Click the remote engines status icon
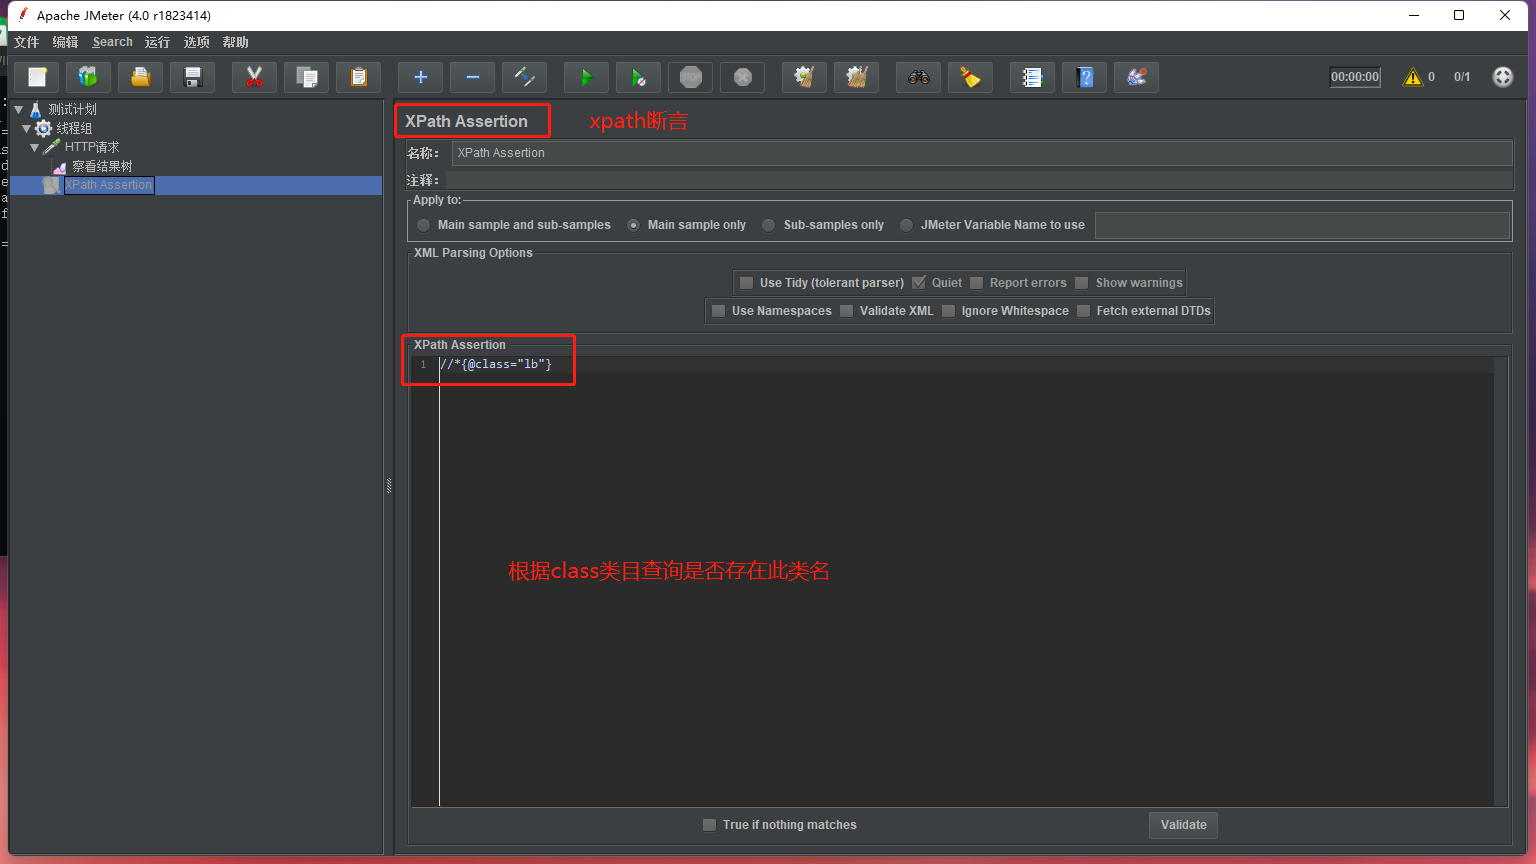This screenshot has width=1536, height=864. click(1503, 77)
